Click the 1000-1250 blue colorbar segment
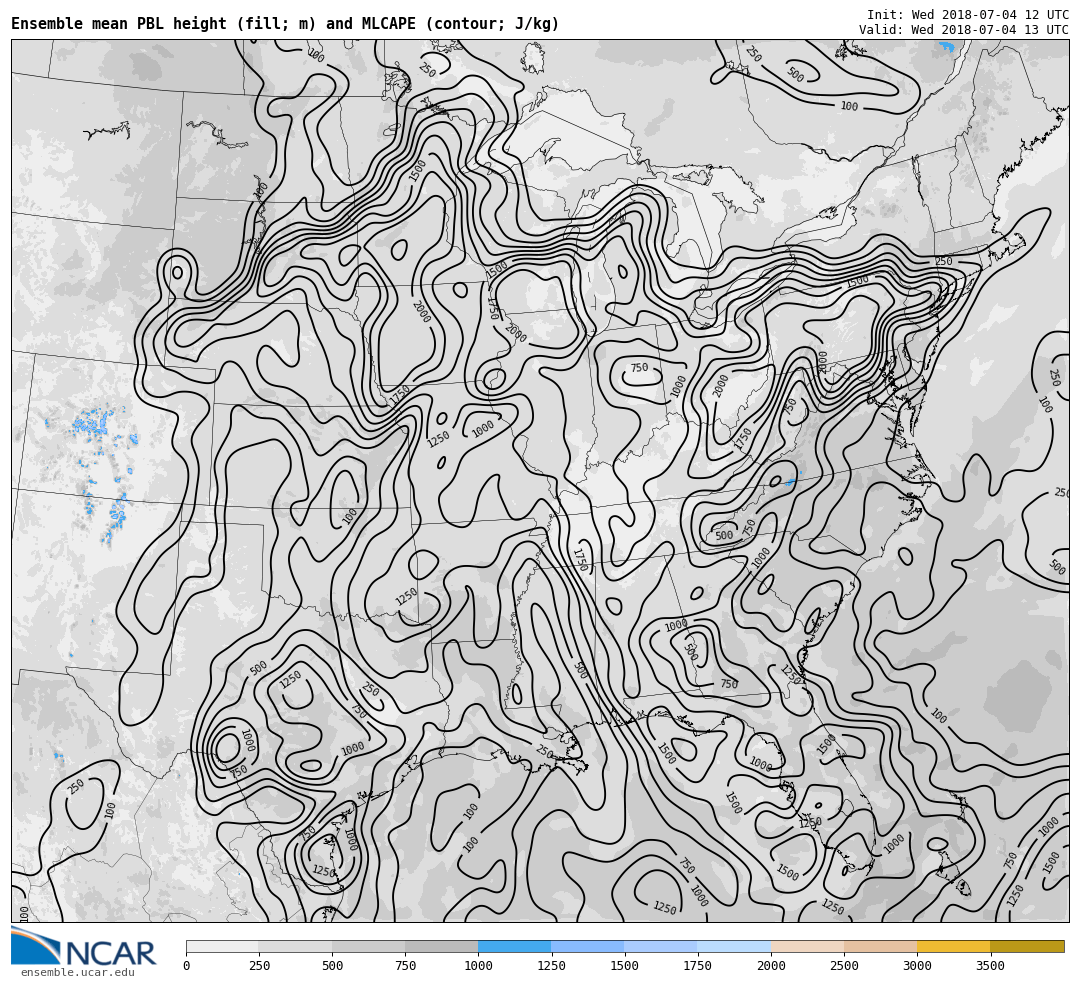Viewport: 1080px width, 985px height. pos(515,946)
